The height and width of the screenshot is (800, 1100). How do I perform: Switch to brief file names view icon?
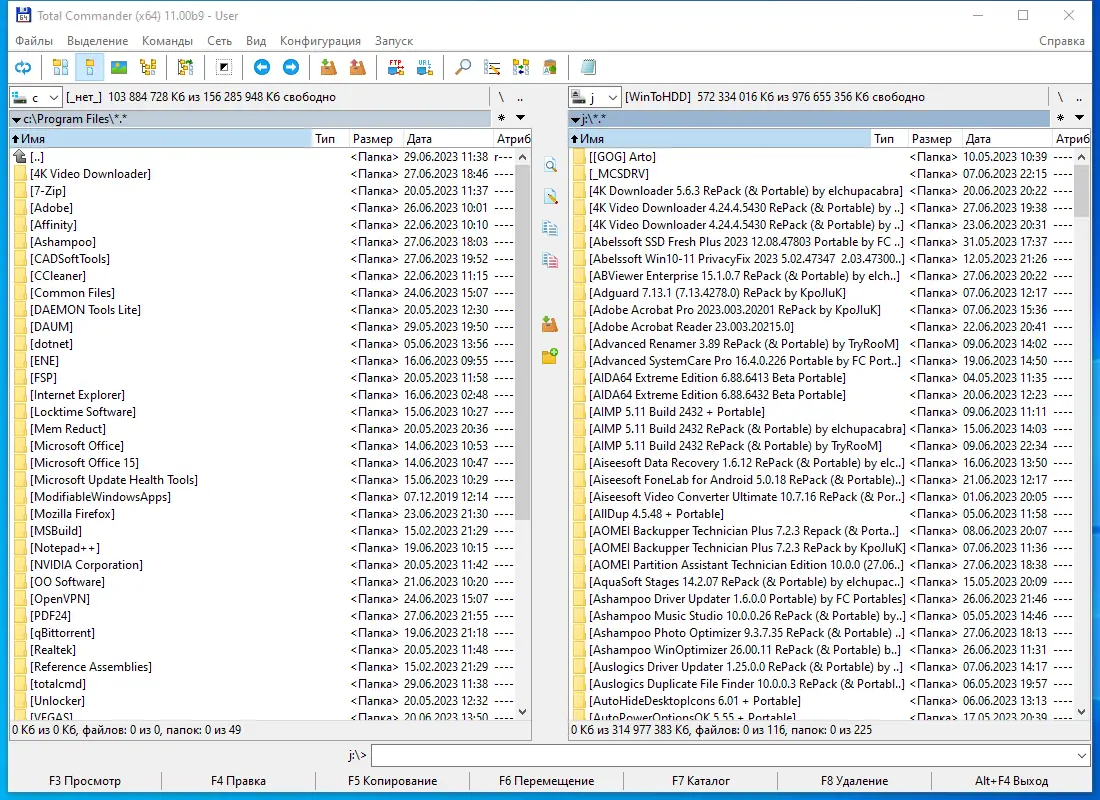tap(61, 67)
